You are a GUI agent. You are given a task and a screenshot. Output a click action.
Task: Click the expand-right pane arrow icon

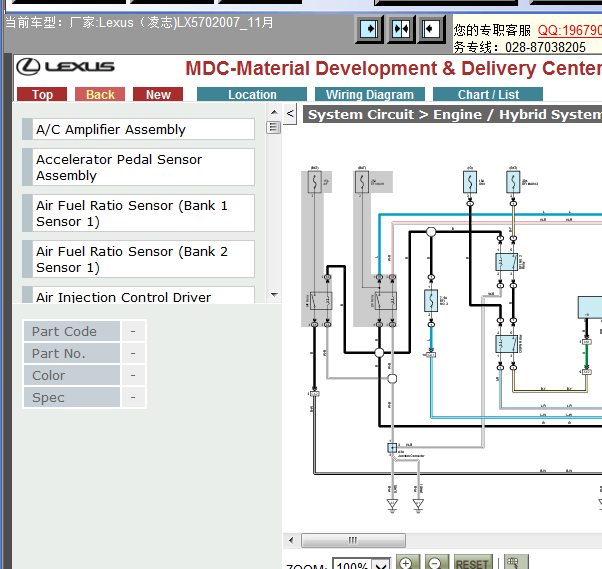369,29
